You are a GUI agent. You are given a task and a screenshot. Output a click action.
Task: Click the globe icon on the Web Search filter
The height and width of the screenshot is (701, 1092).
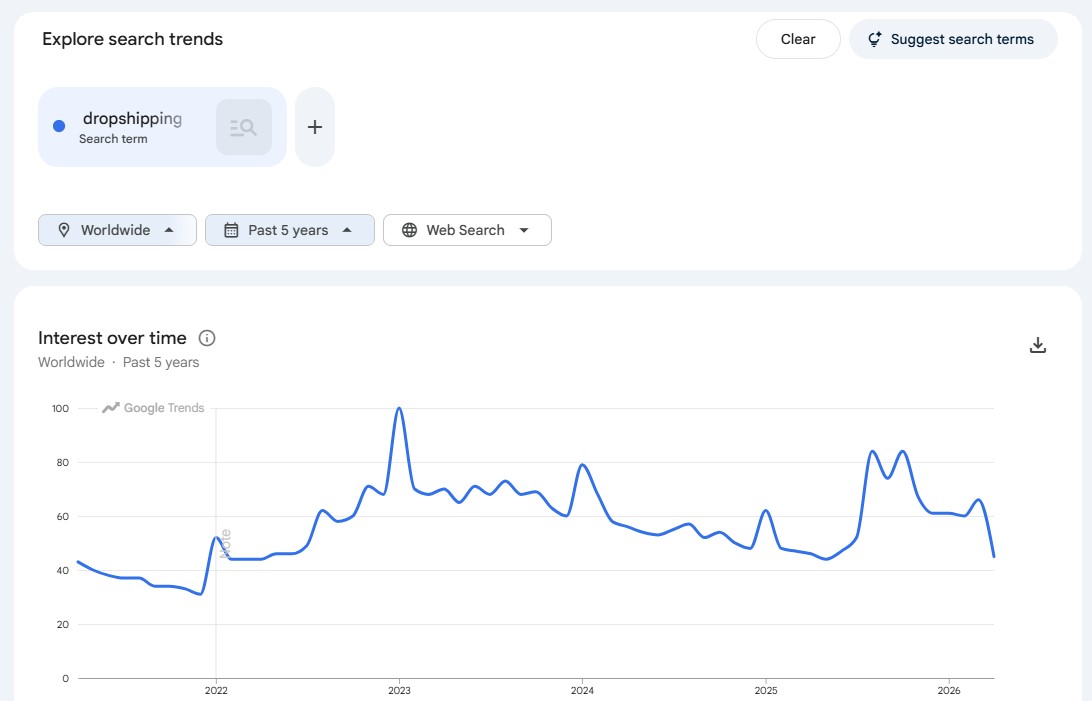(x=408, y=230)
